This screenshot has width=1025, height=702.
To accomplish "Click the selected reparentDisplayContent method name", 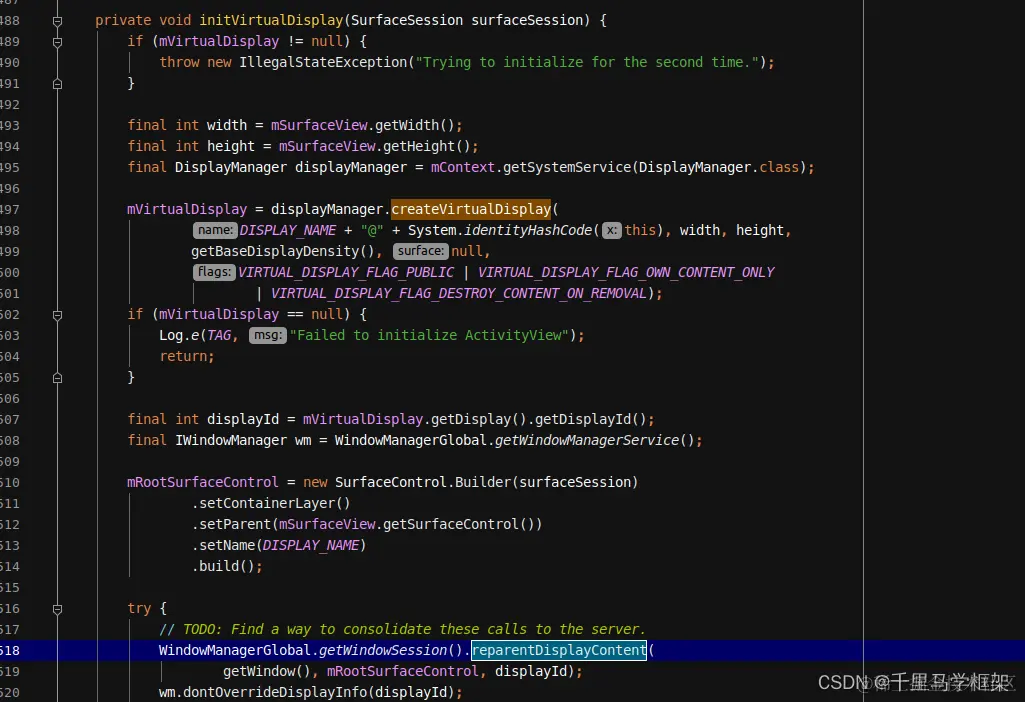I will 559,650.
